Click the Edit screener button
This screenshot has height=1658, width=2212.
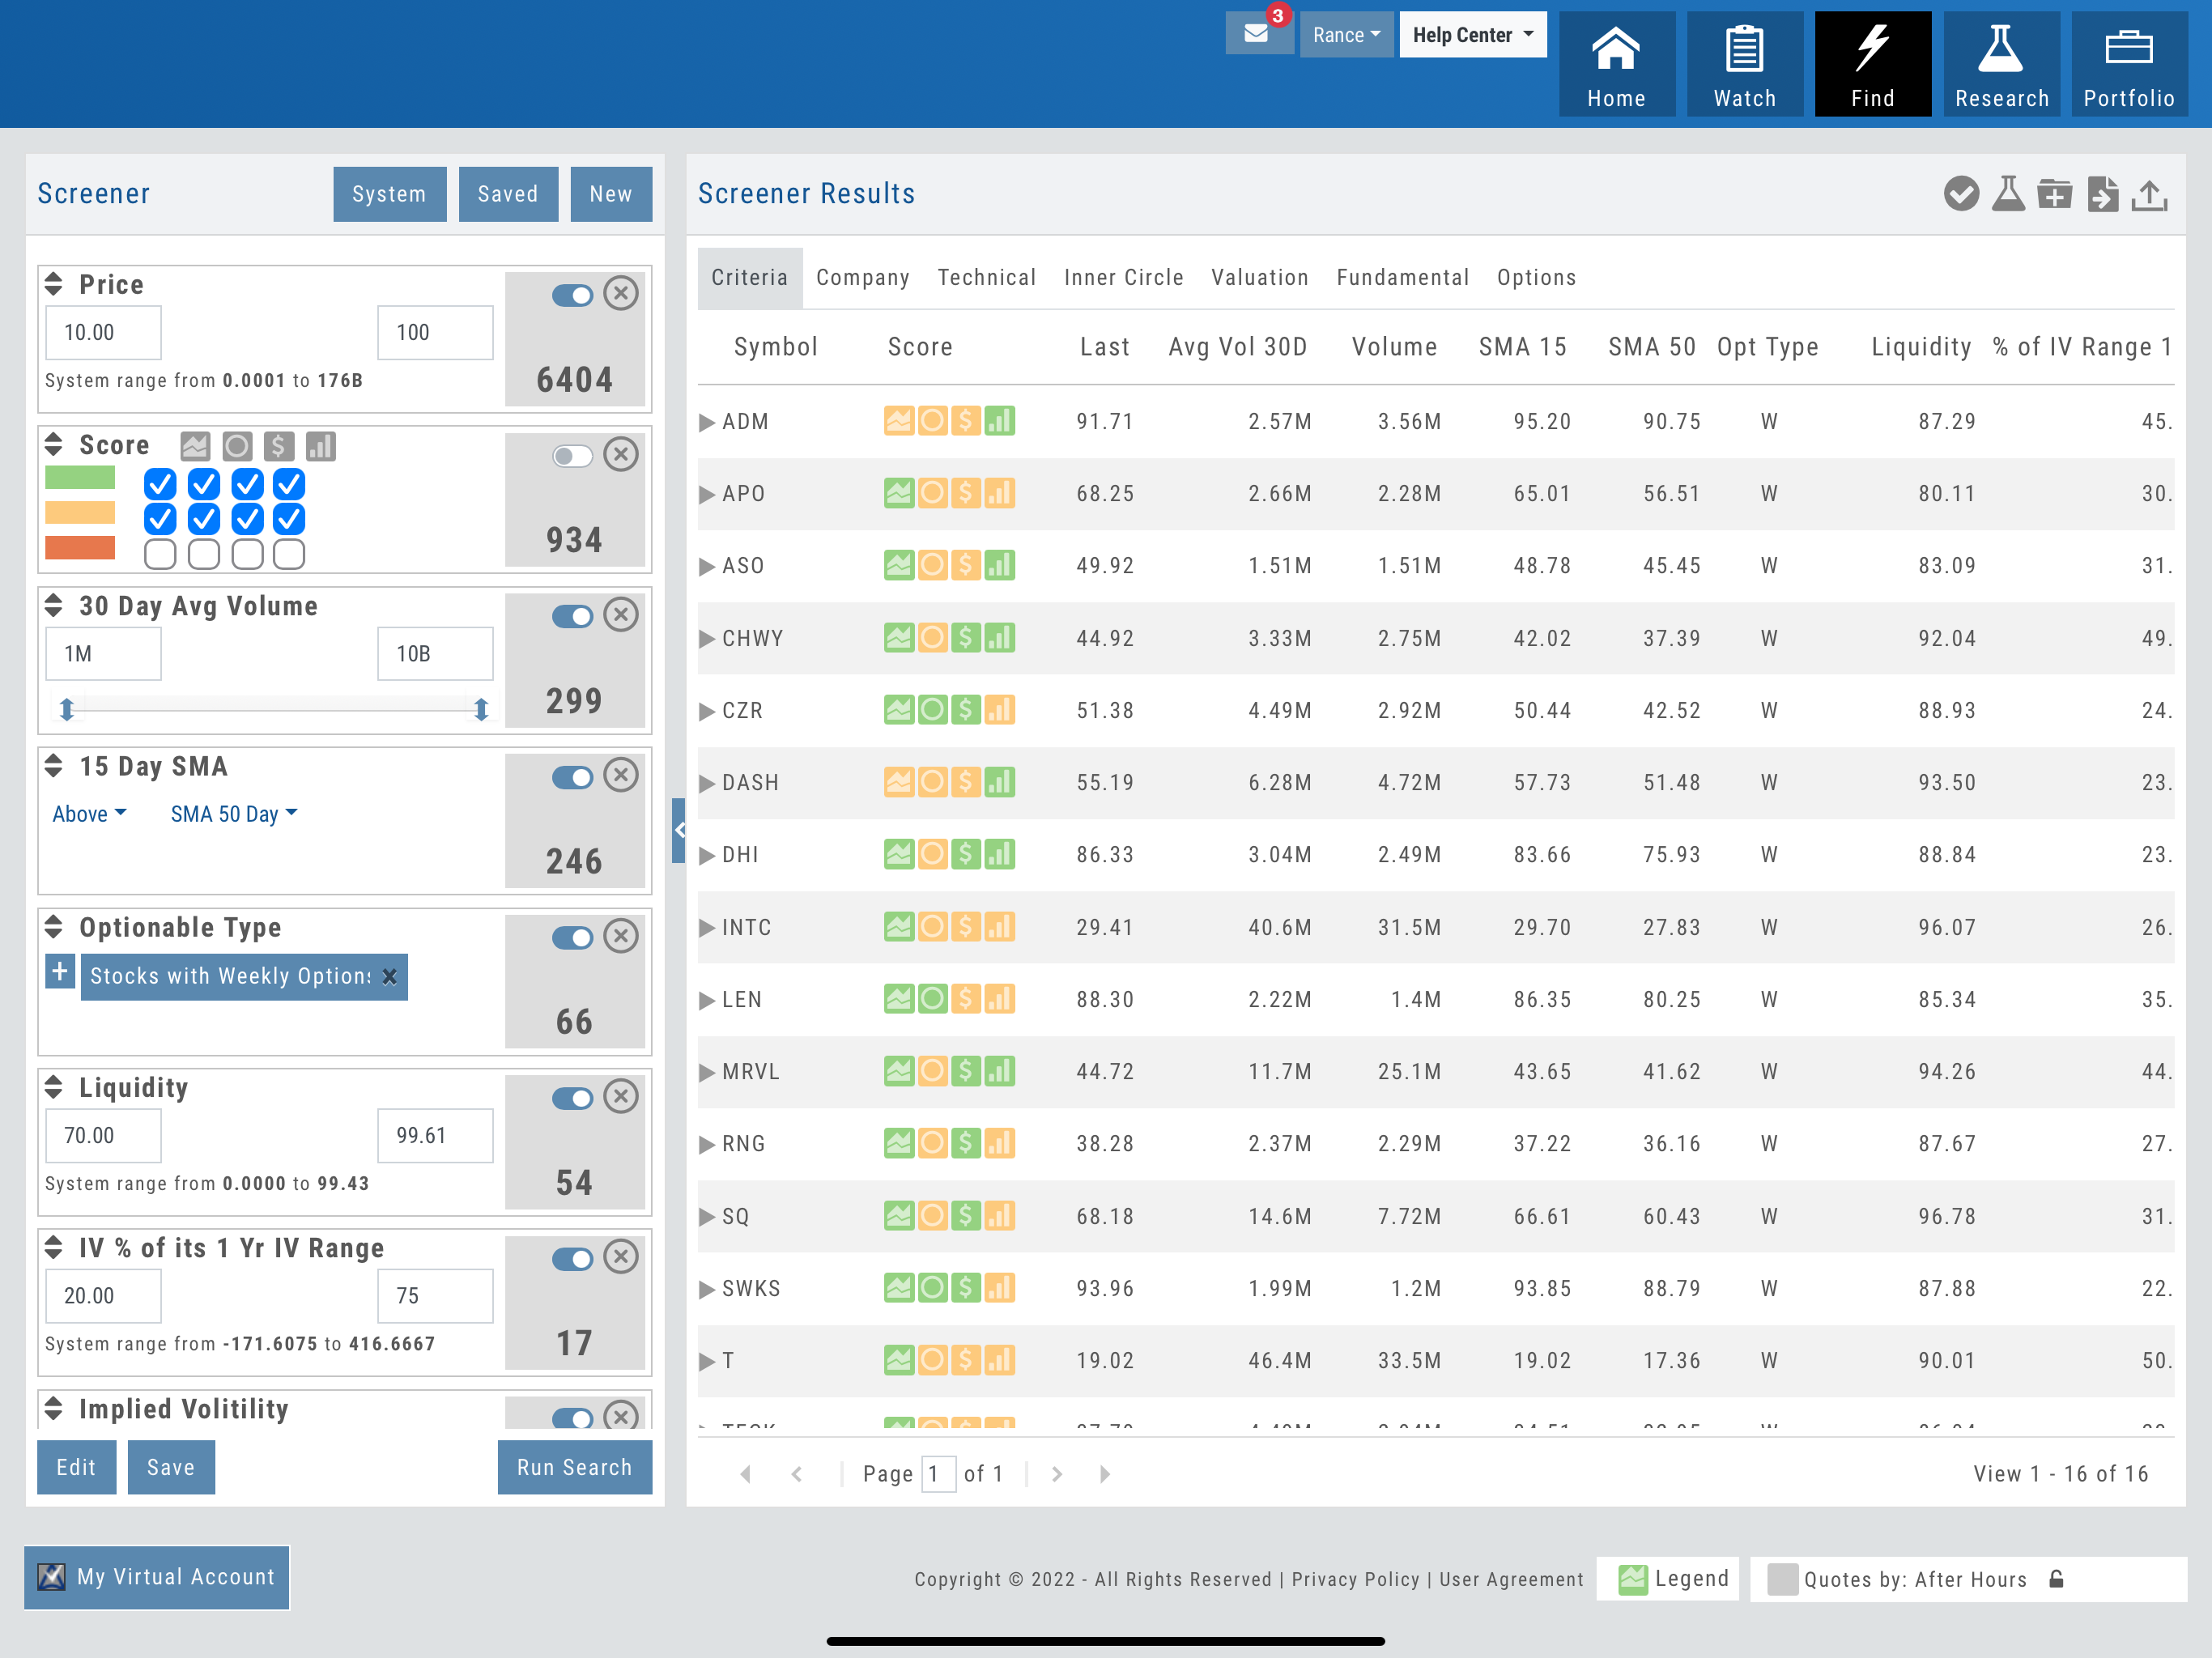[76, 1467]
